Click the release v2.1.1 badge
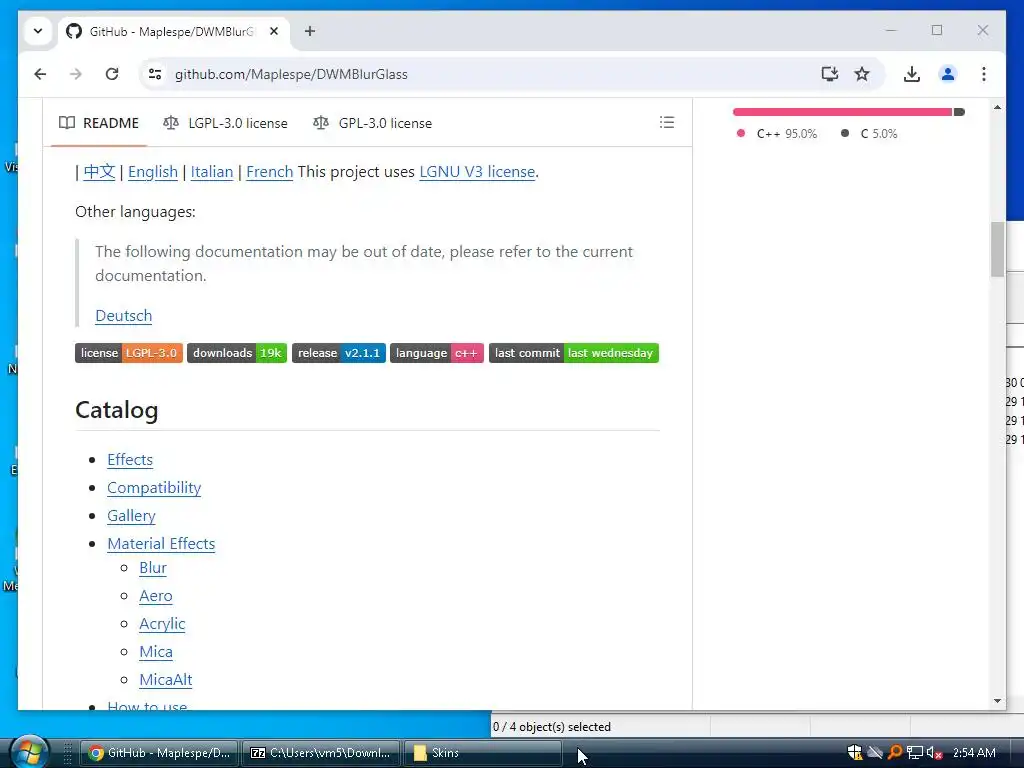 pyautogui.click(x=339, y=353)
